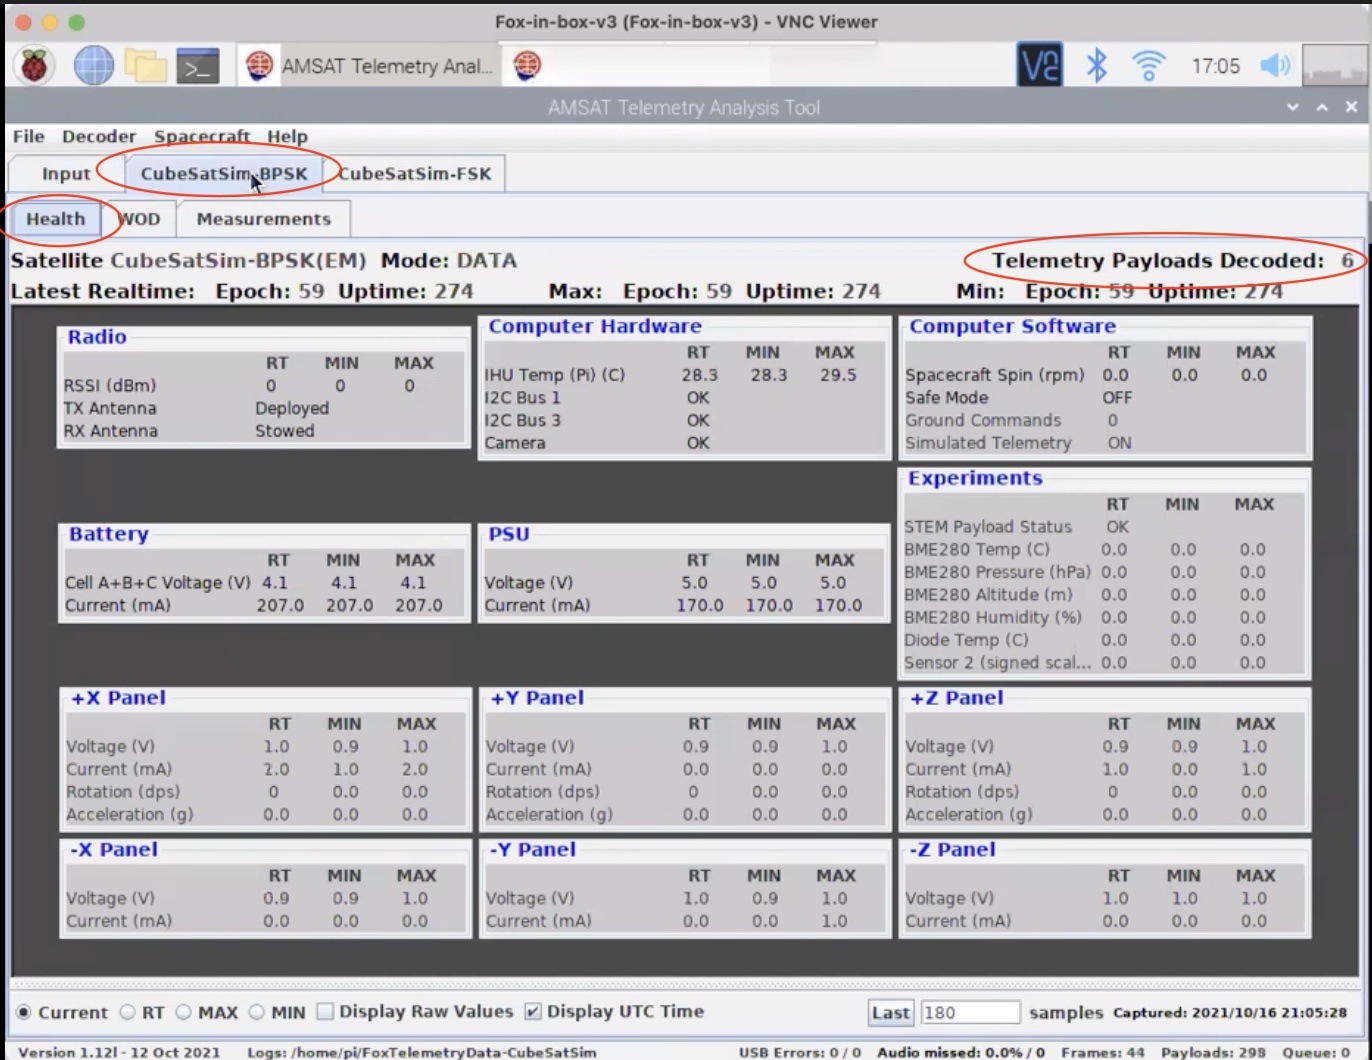Click the I2C Bus 1 row label
Viewport: 1372px width, 1060px height.
523,398
